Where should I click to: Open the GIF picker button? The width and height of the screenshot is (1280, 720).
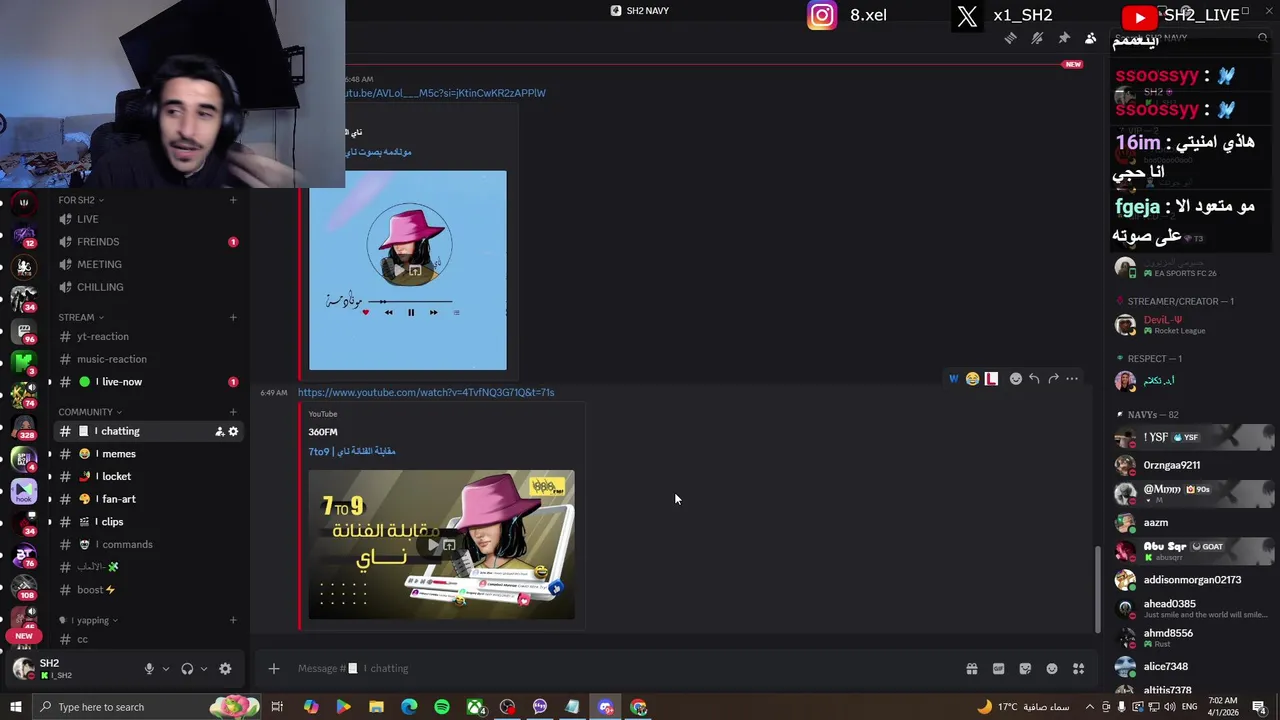(998, 669)
